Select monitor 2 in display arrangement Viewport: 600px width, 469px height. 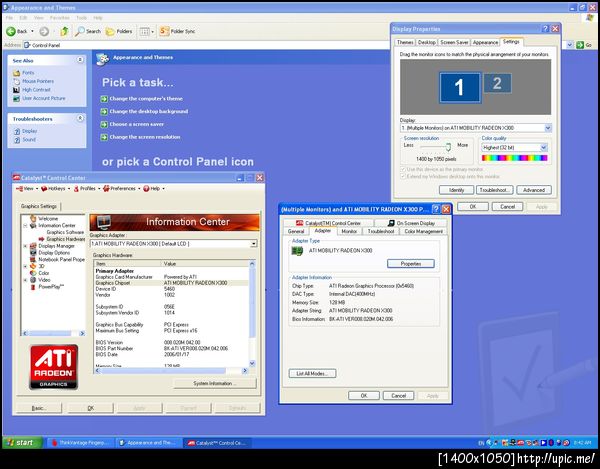pos(497,83)
